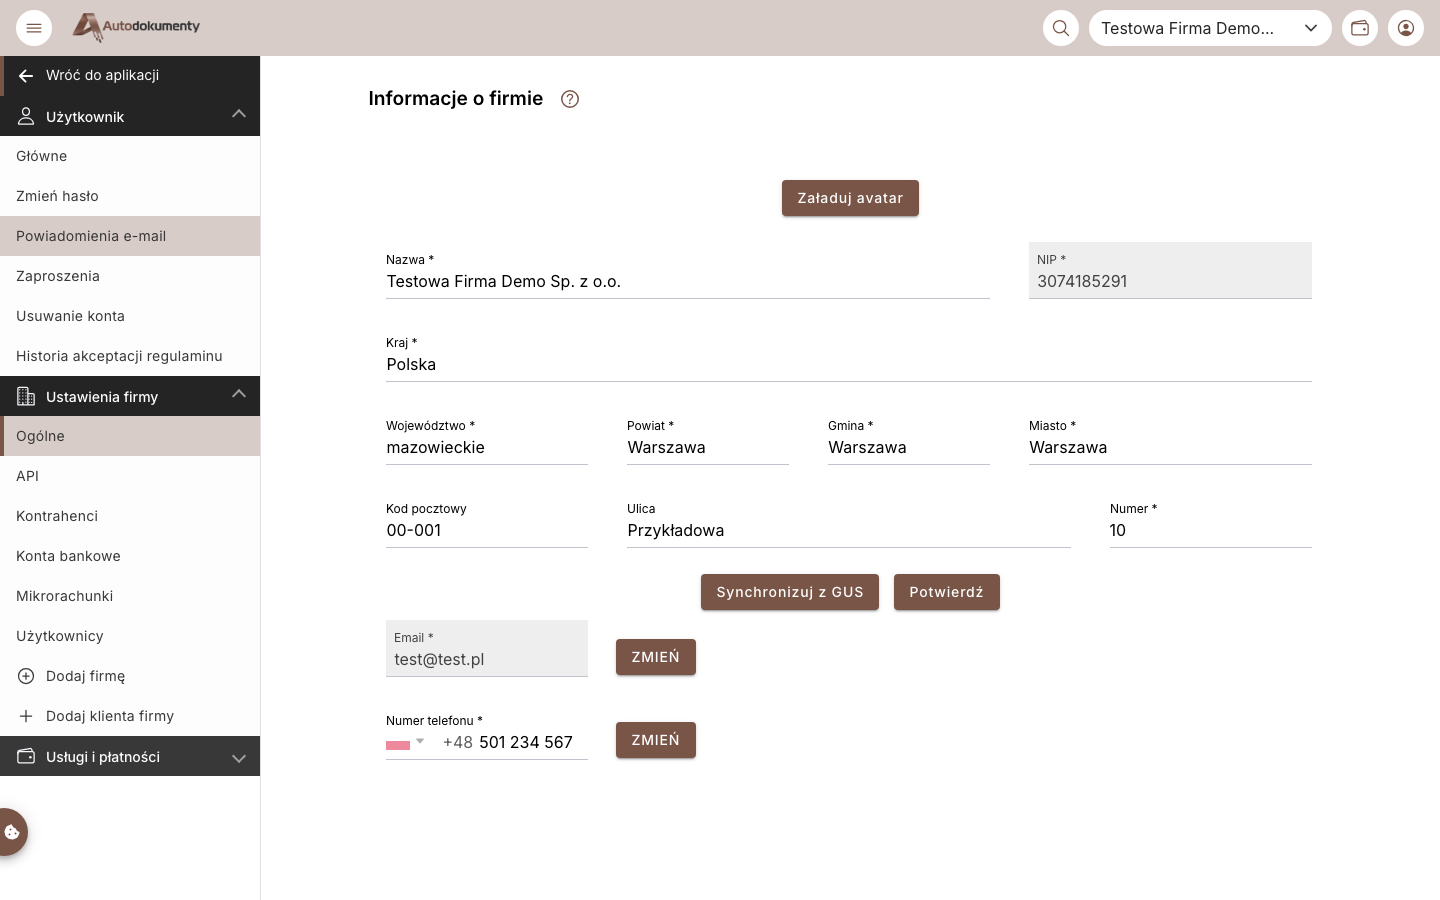The width and height of the screenshot is (1440, 900).
Task: Go to Zmień hasło
Action: 130,196
